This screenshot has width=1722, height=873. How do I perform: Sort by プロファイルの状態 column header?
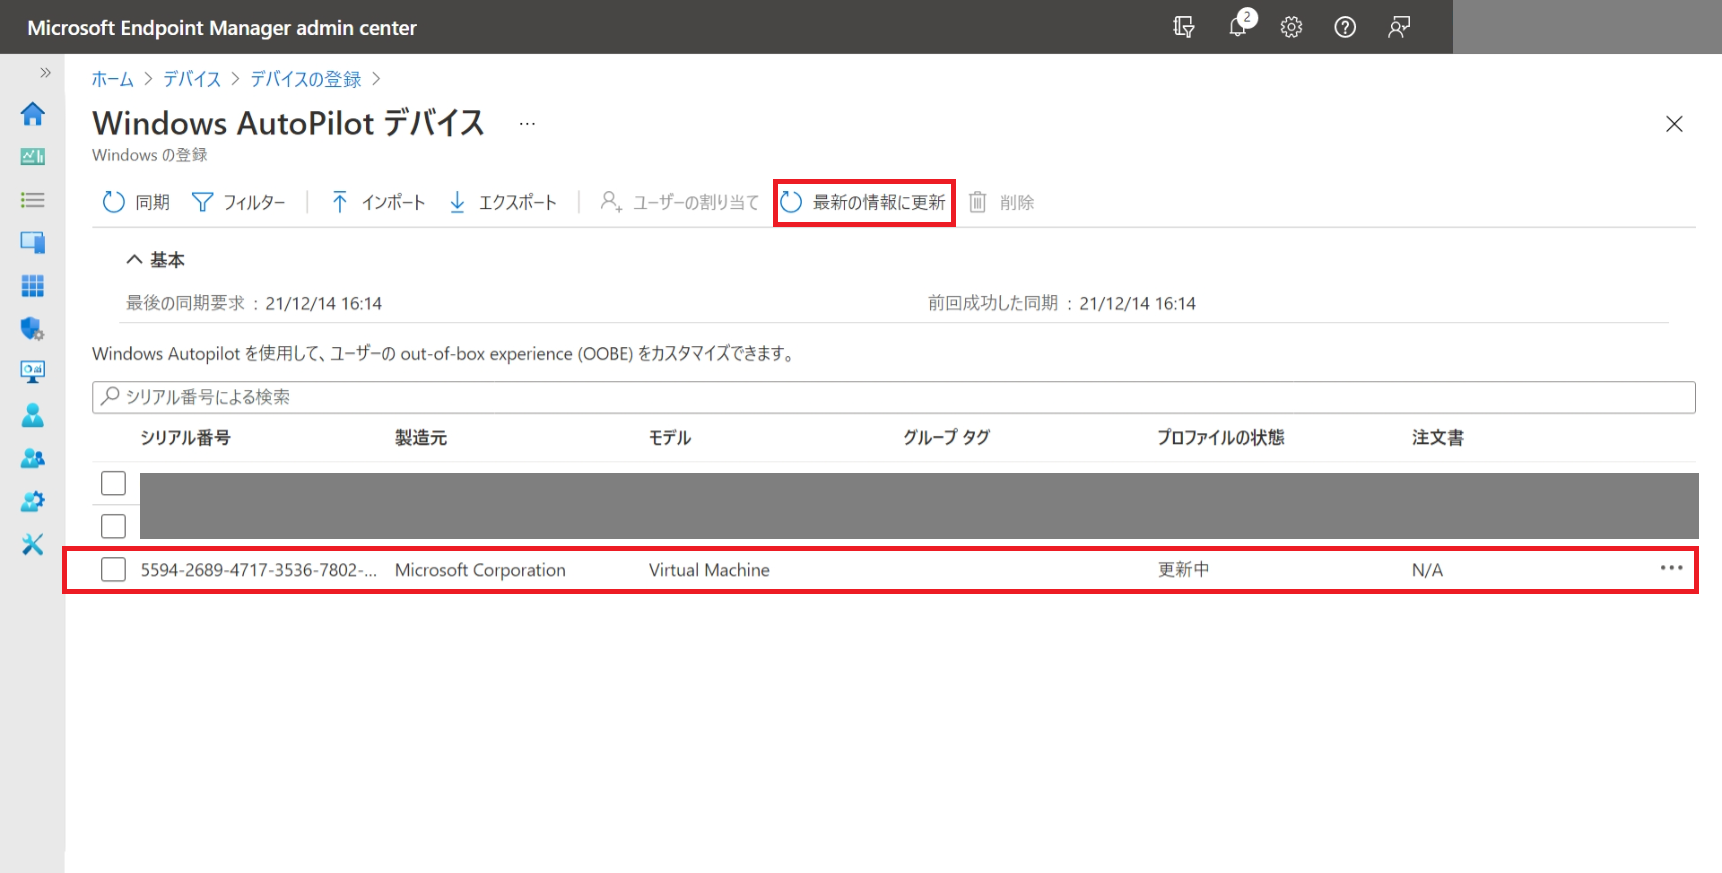pos(1220,438)
